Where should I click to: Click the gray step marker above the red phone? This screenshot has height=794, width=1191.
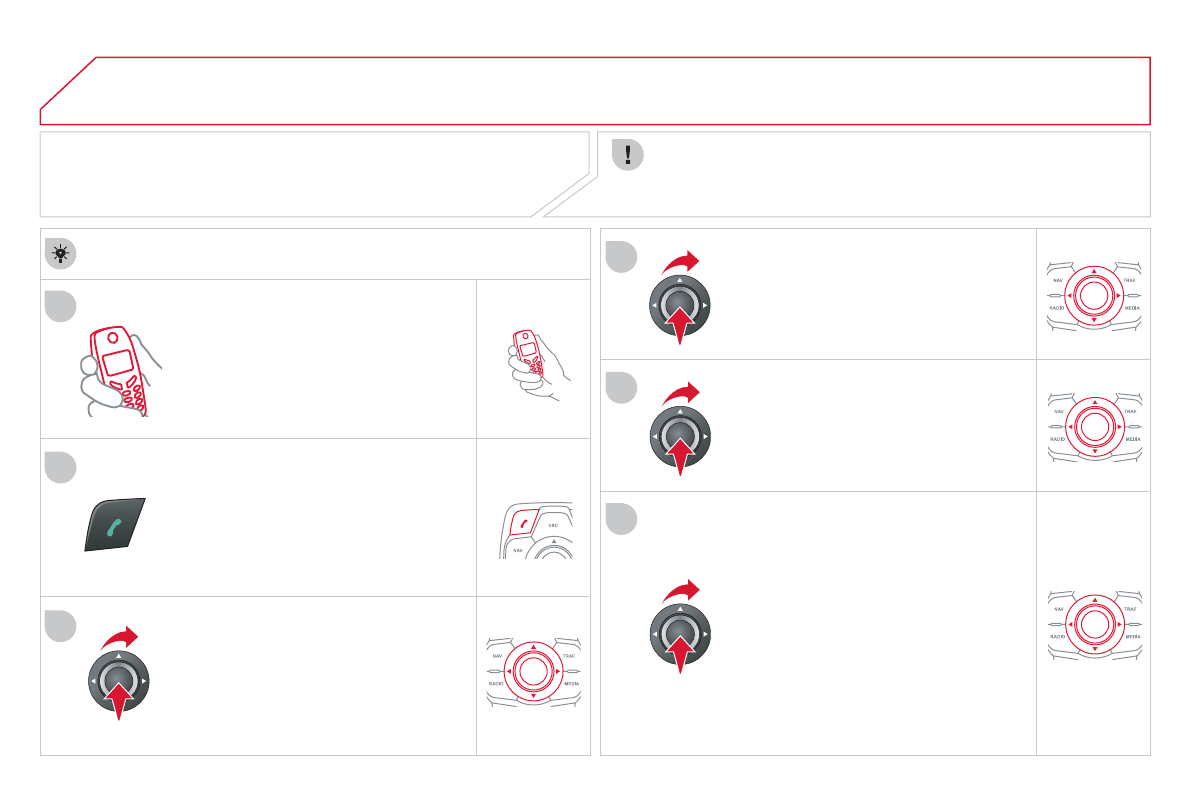coord(61,306)
